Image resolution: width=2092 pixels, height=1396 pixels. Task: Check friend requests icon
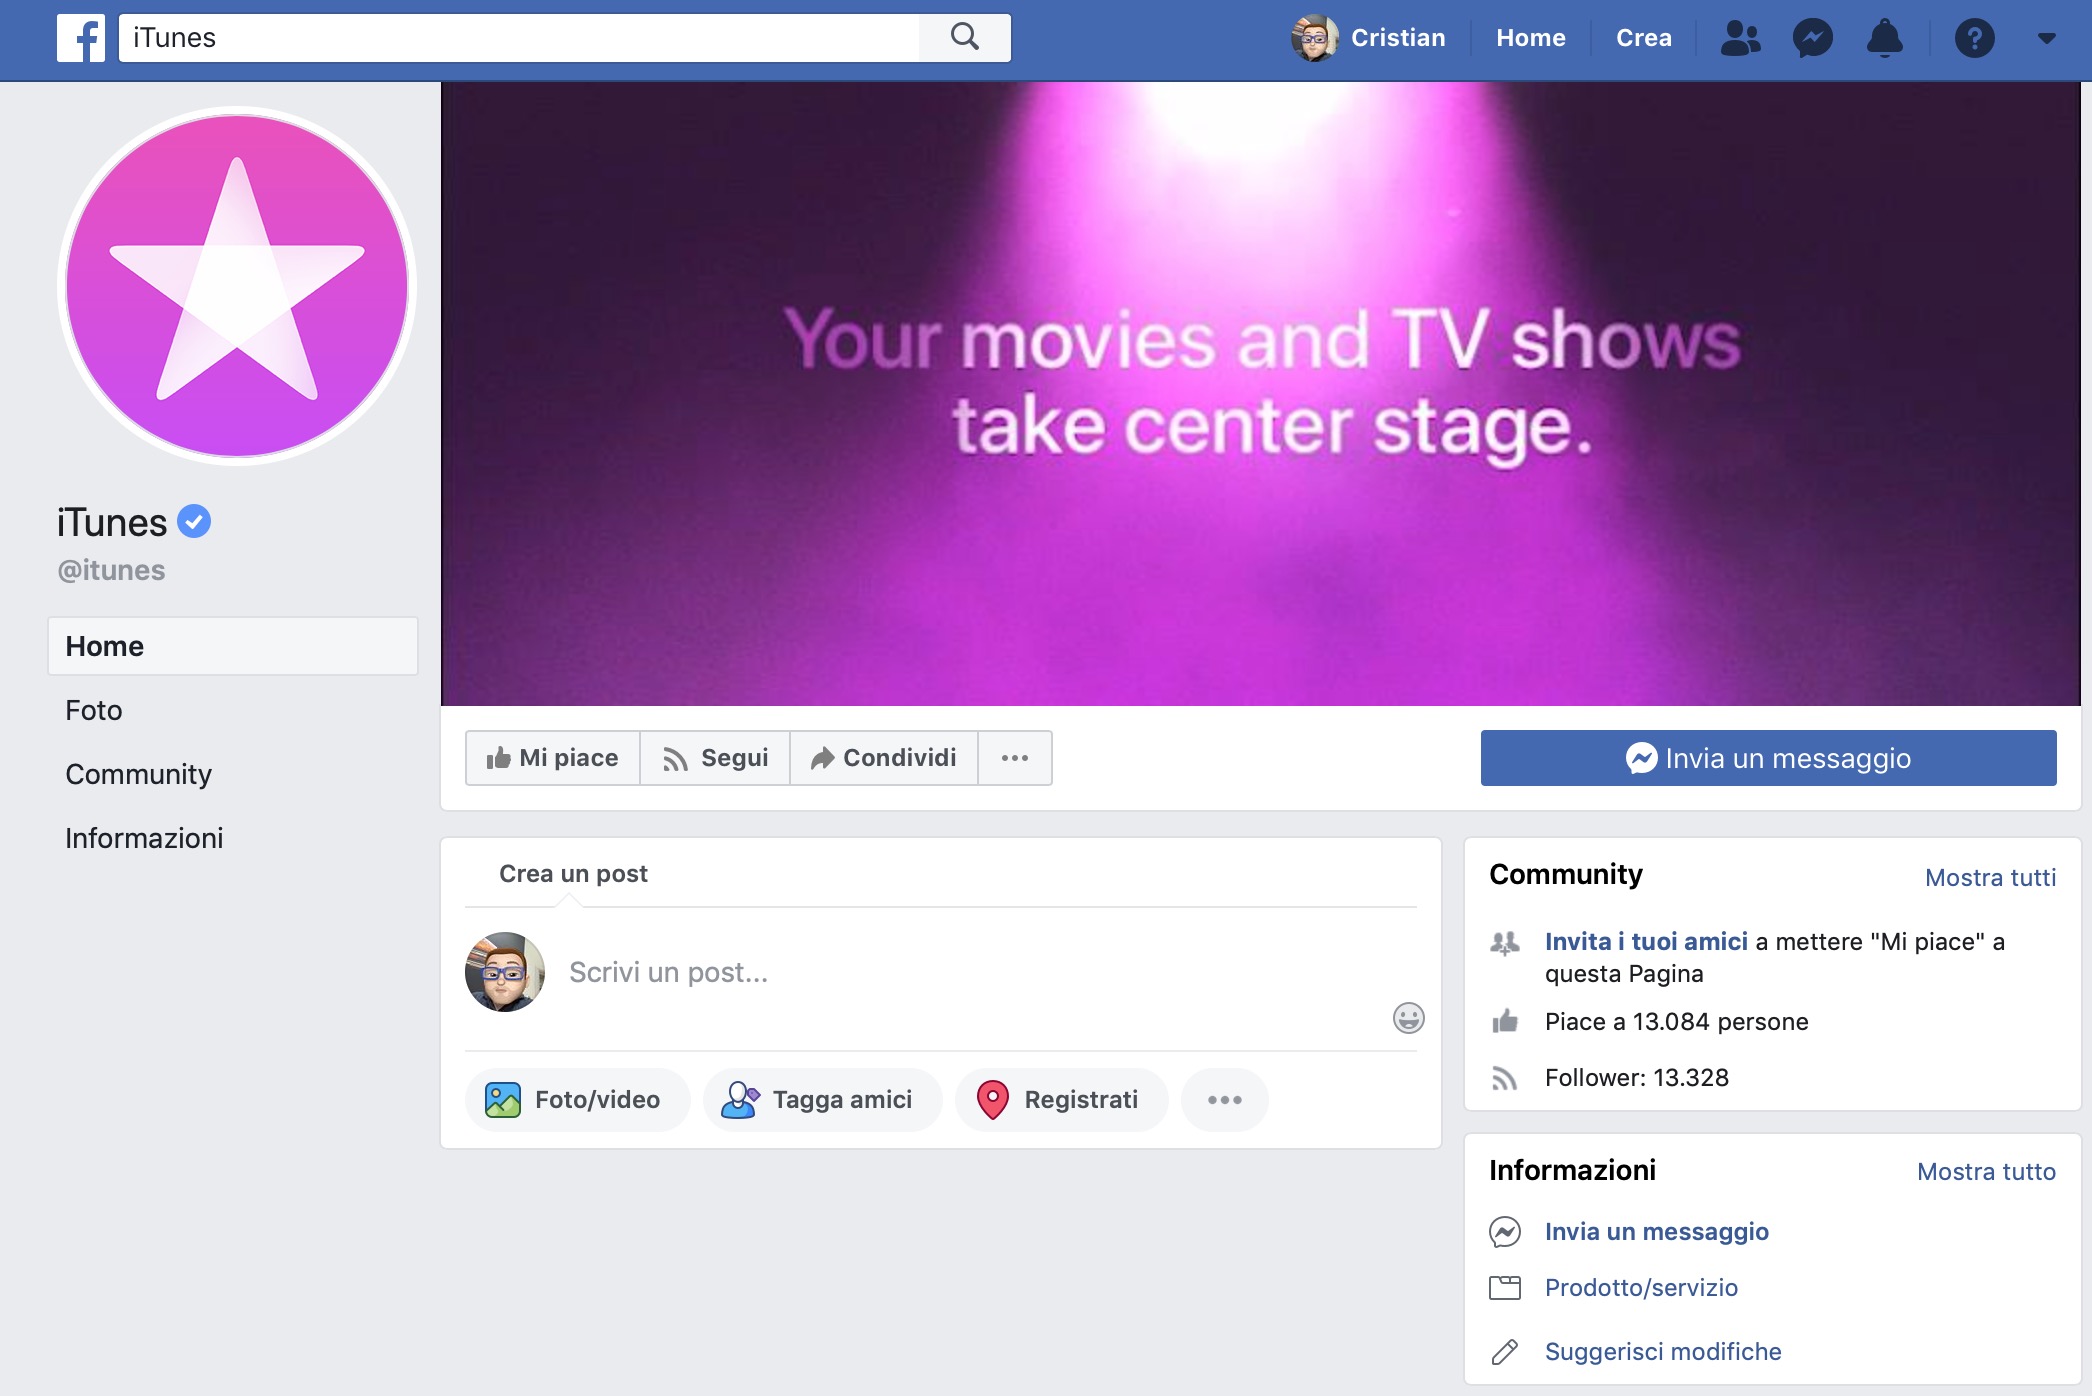pos(1740,38)
